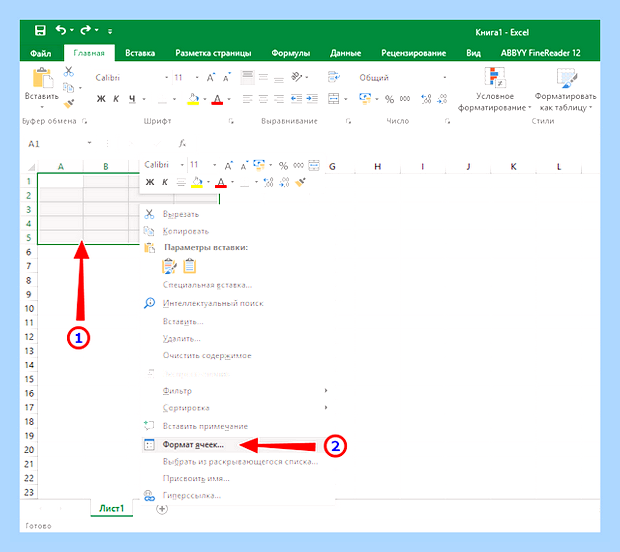Apply thousands separator format in ribbon
Screen dimensions: 620x552
[x=405, y=99]
